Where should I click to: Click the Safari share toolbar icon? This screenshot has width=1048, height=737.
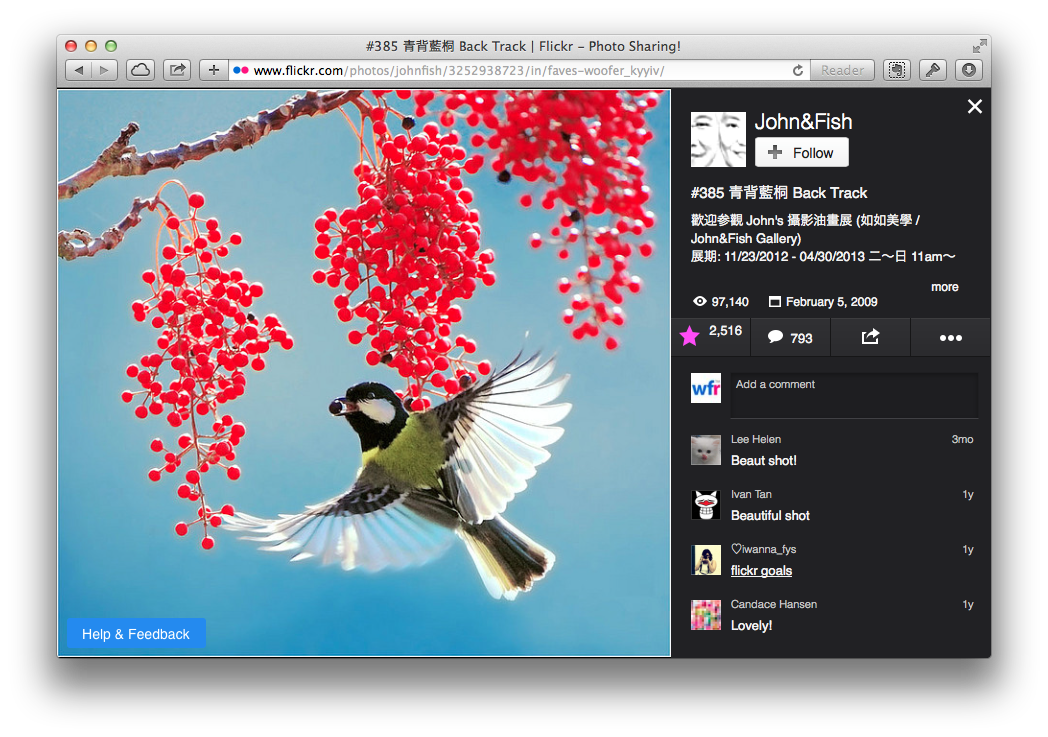(x=177, y=70)
